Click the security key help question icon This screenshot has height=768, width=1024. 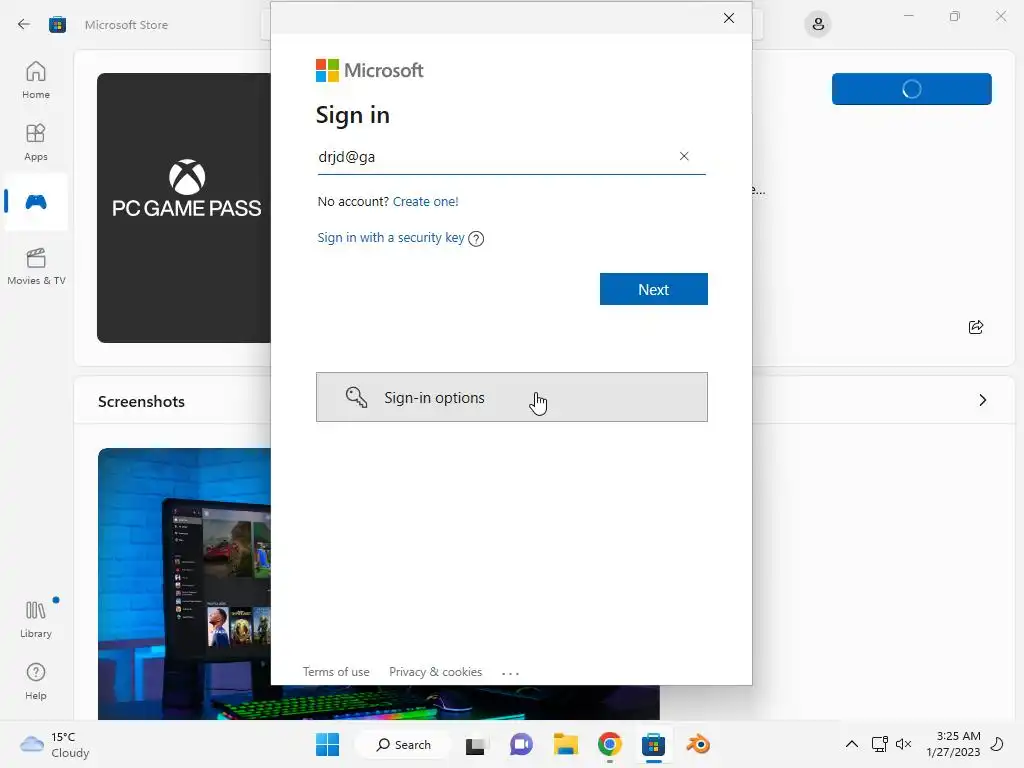tap(476, 238)
